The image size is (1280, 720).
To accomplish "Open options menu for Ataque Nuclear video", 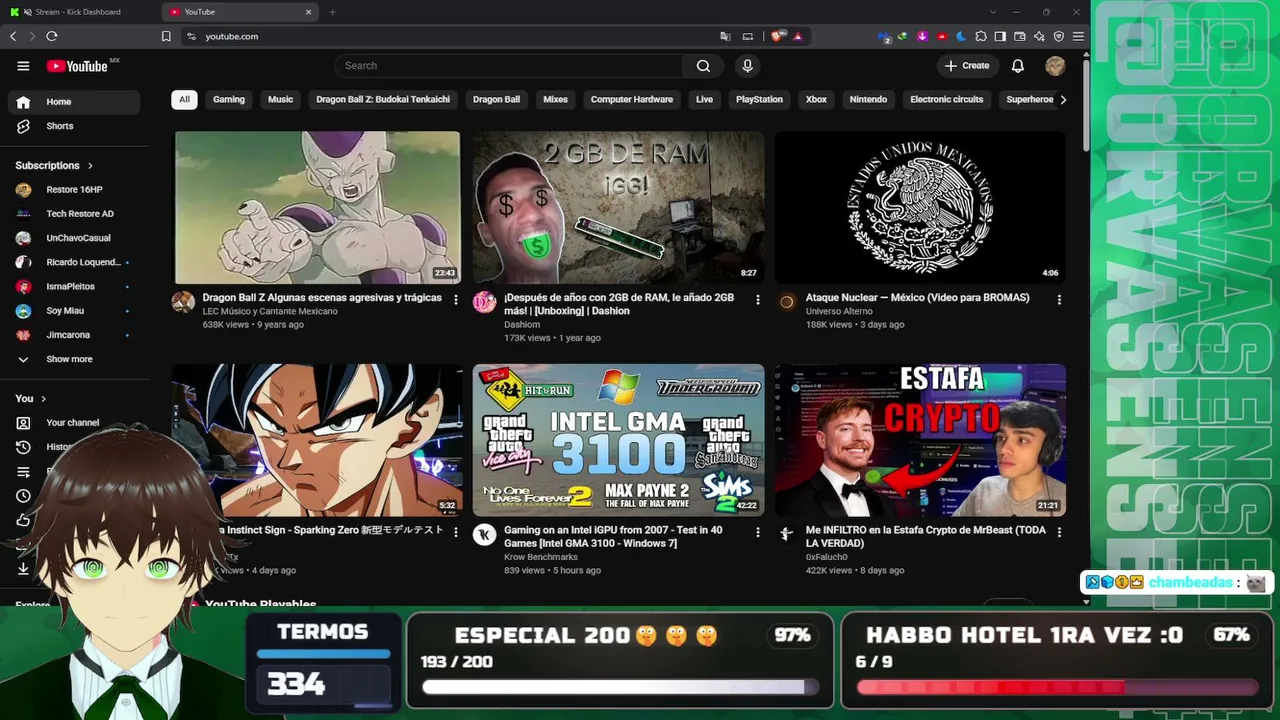I will [x=1059, y=299].
